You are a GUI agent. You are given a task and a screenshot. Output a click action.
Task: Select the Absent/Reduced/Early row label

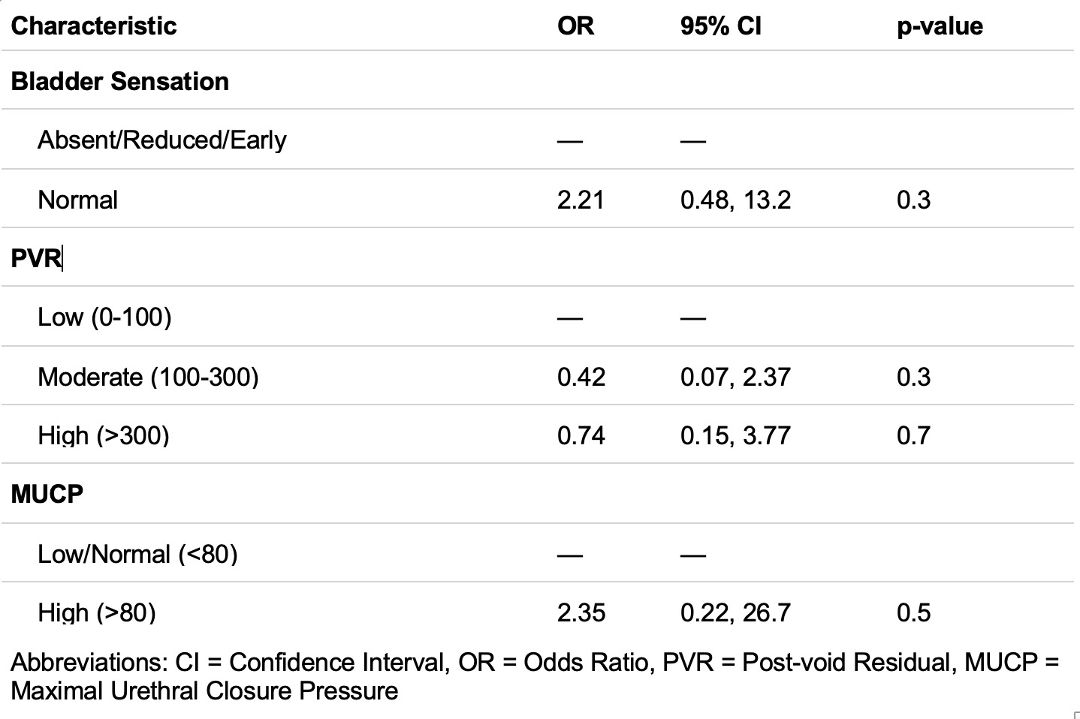(x=162, y=140)
